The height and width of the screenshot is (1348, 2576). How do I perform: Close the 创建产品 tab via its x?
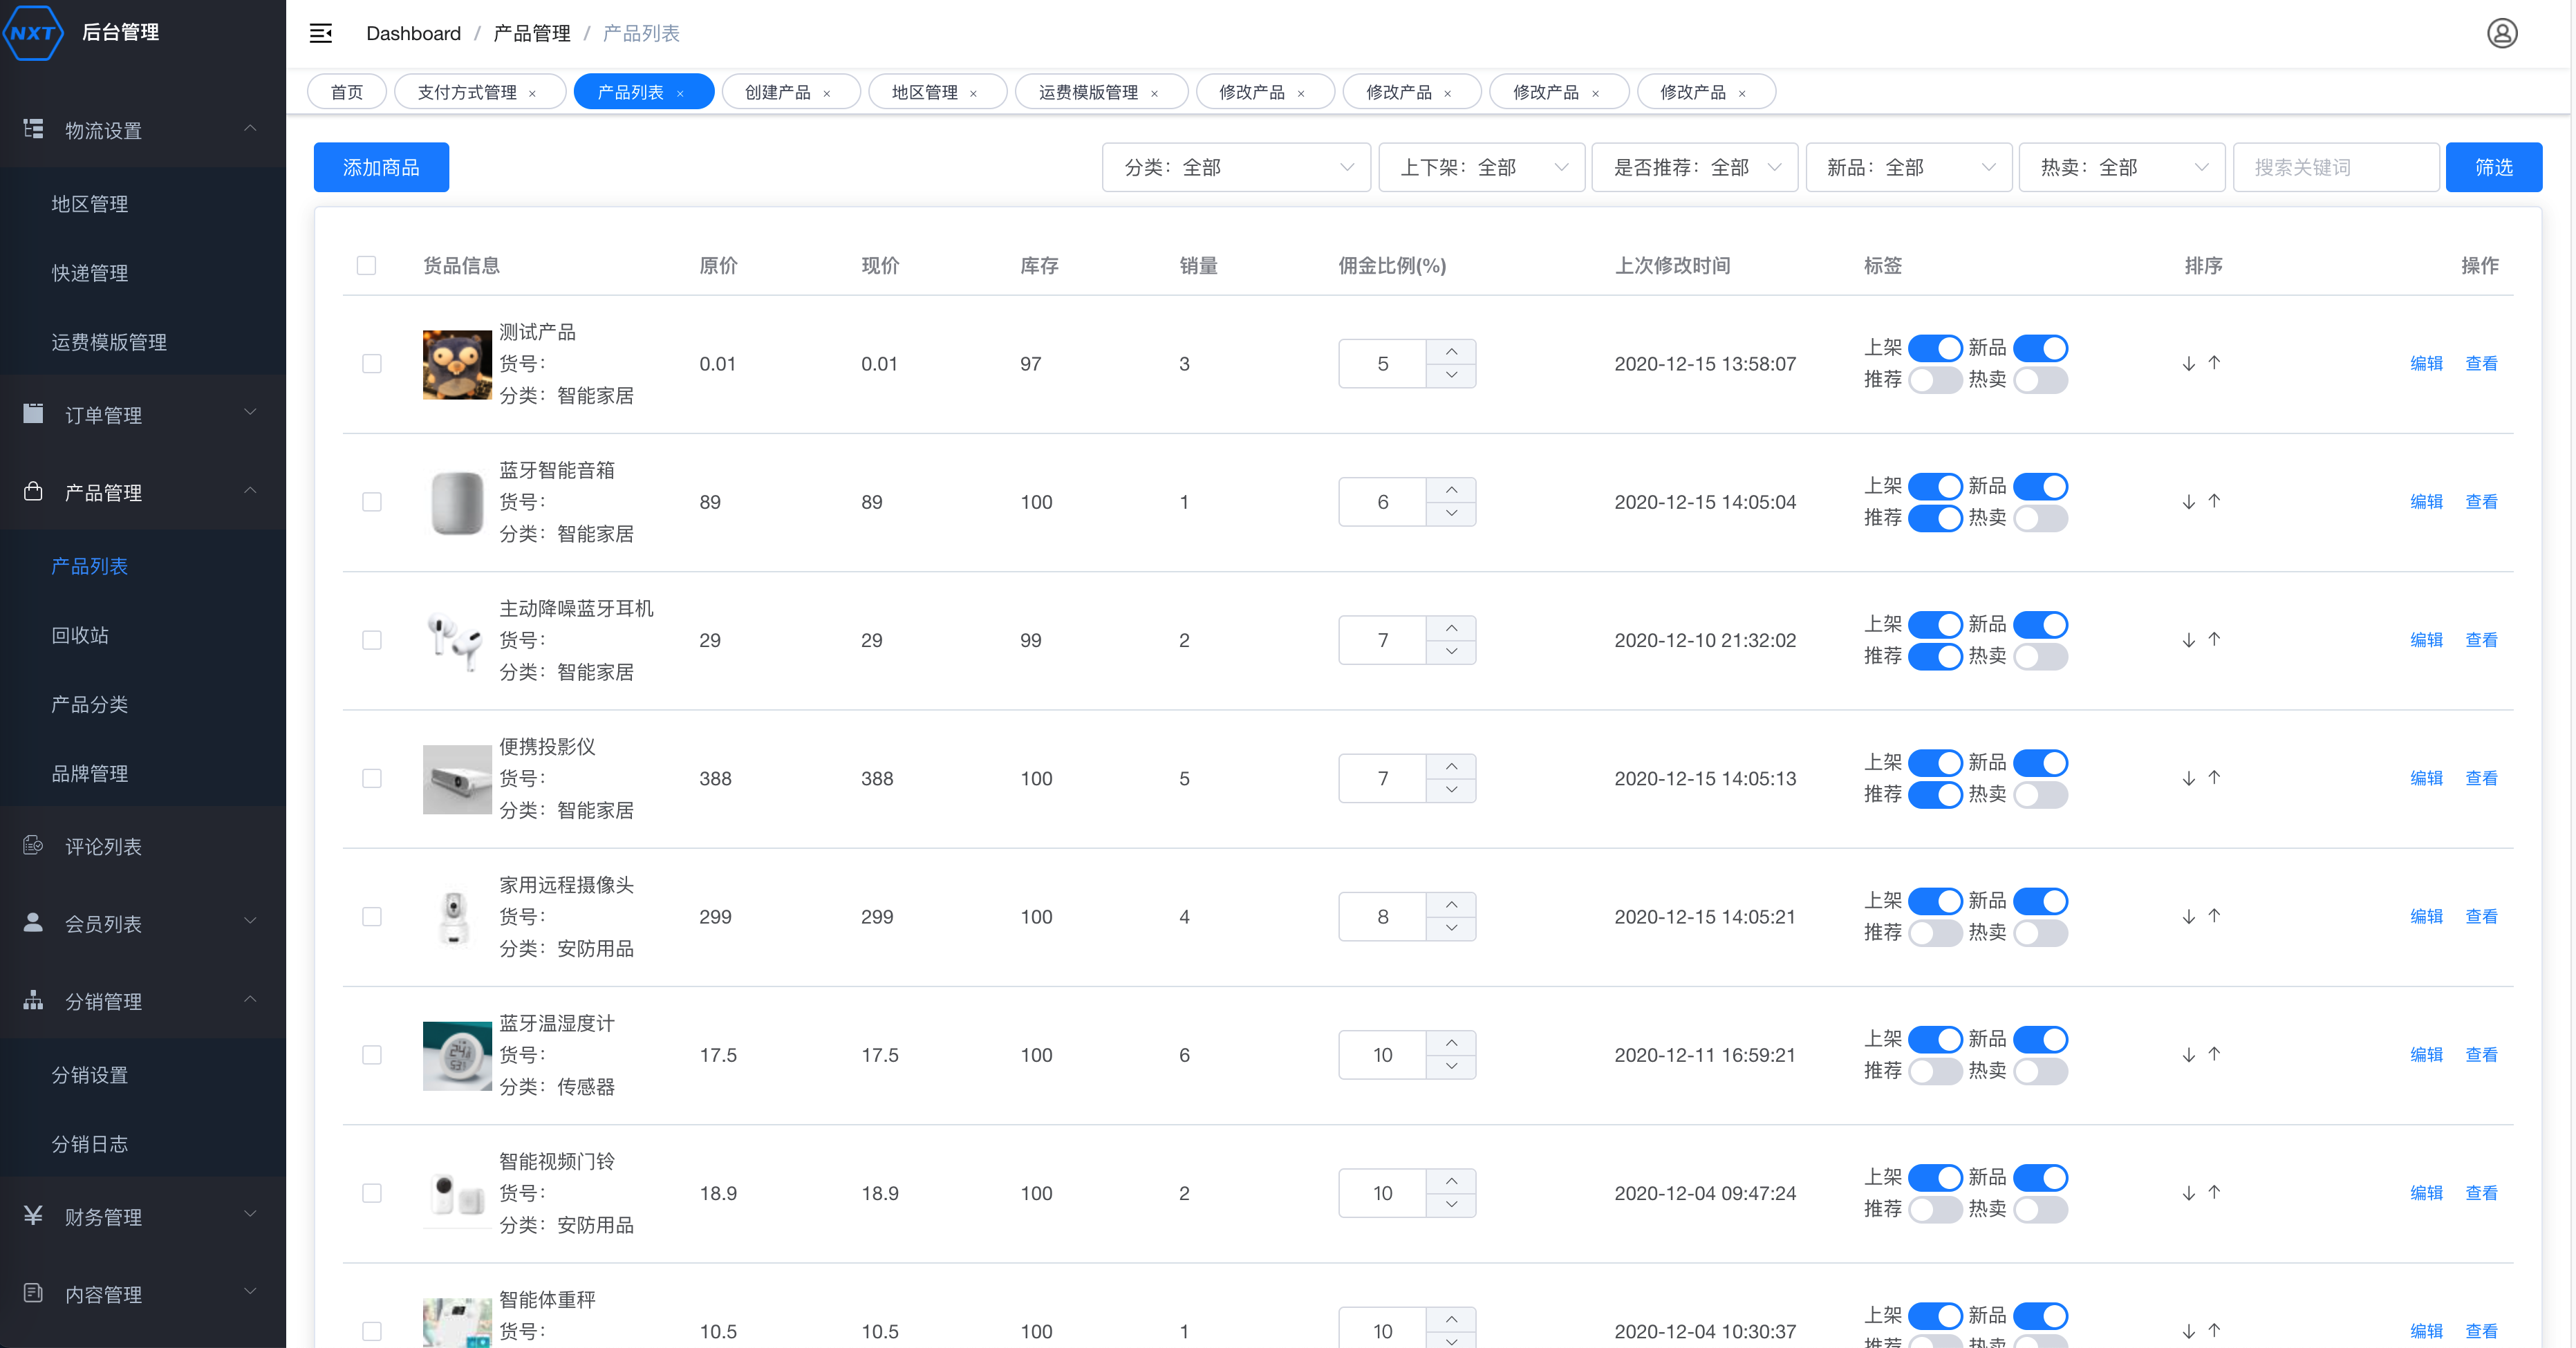[x=827, y=93]
